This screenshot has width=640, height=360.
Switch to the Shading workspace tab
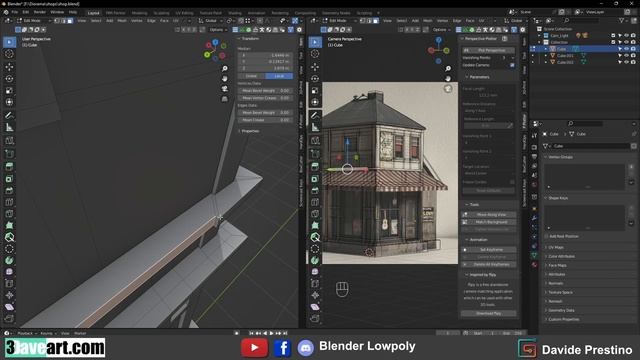[x=235, y=13]
